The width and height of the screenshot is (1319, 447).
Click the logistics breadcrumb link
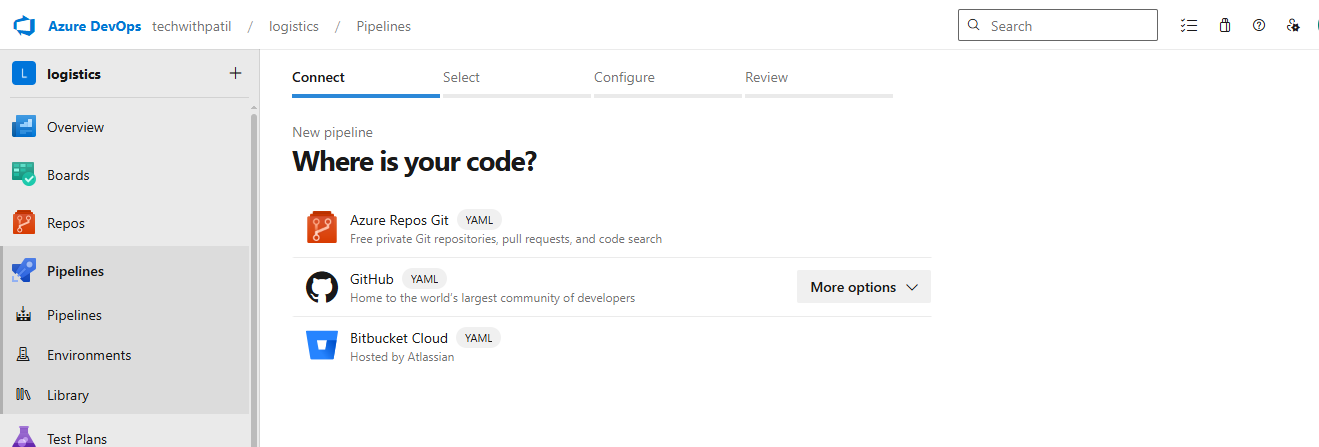pos(294,26)
